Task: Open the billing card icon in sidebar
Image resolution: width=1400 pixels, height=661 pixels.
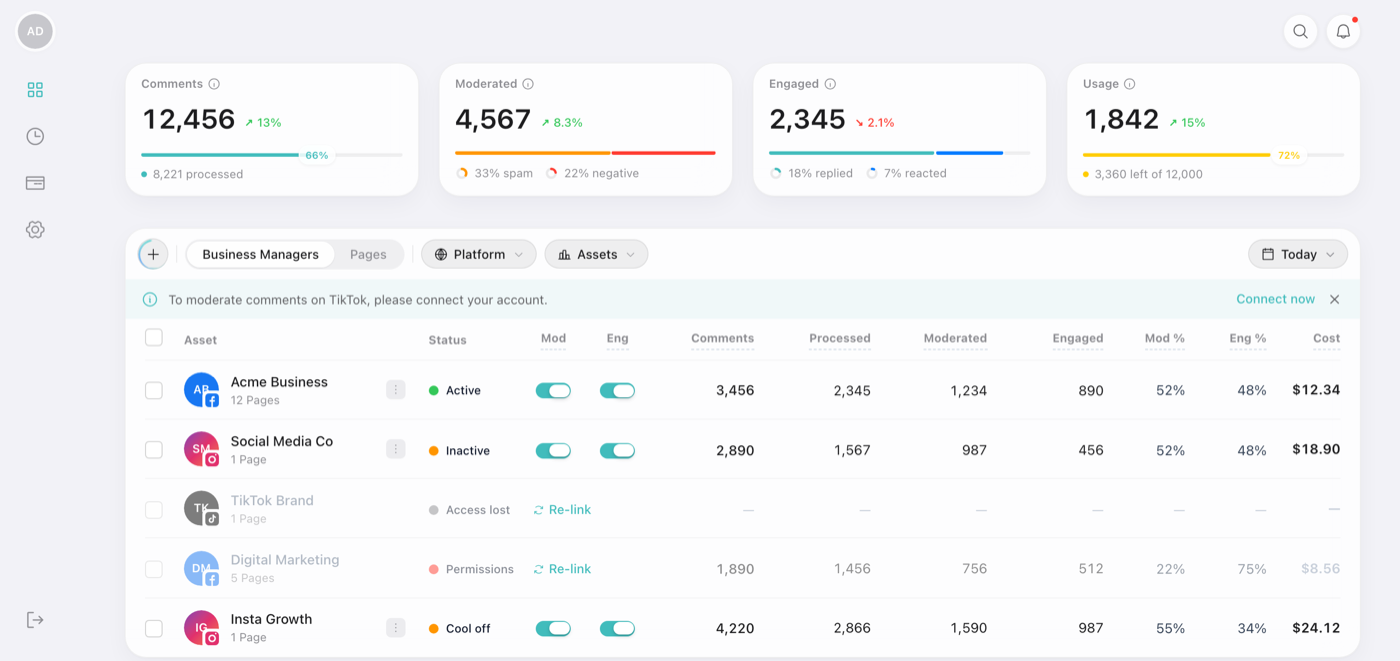Action: 35,183
